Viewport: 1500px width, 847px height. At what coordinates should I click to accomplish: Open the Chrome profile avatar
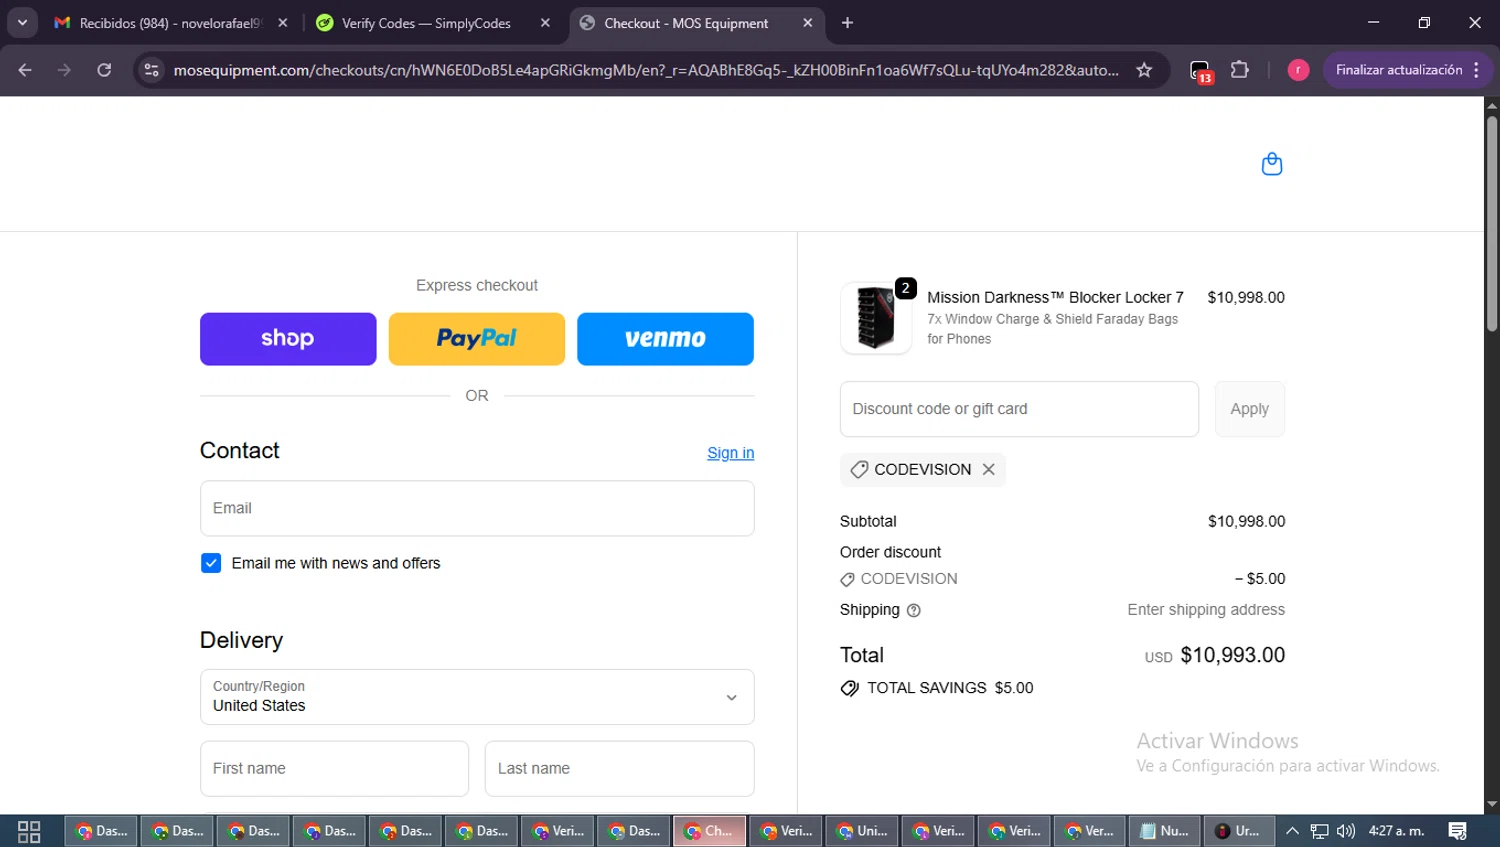(x=1298, y=70)
